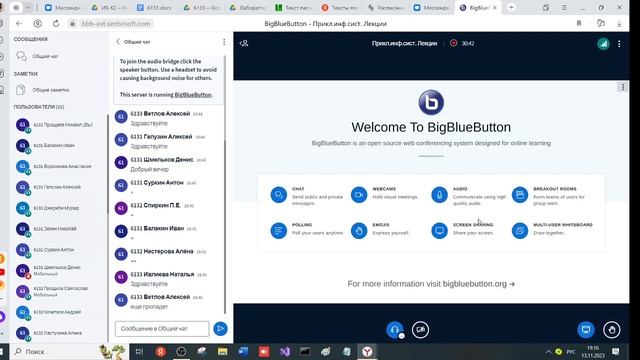
Task: Open the meeting options three-dot menu
Action: [x=619, y=44]
